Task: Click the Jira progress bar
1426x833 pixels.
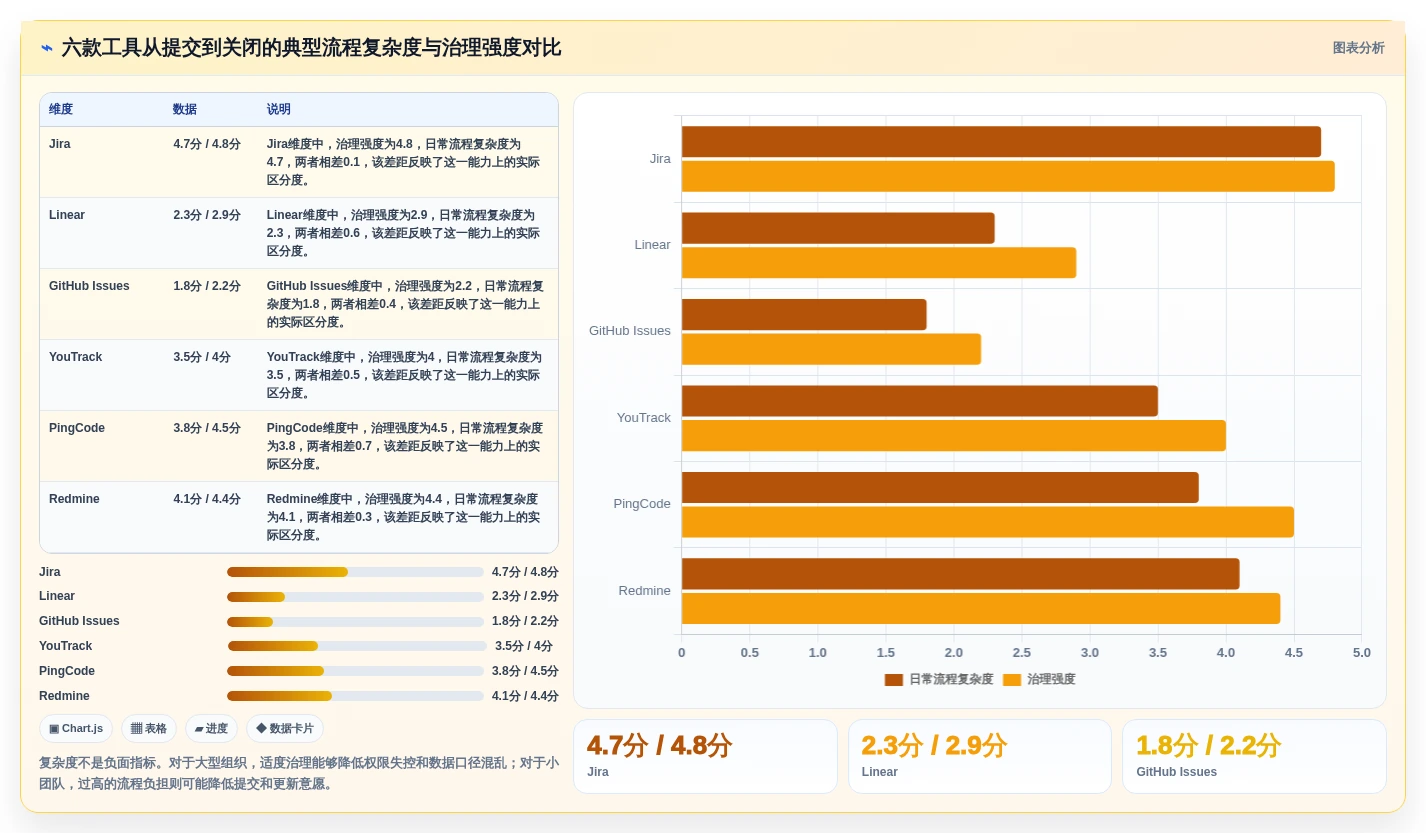Action: tap(355, 572)
